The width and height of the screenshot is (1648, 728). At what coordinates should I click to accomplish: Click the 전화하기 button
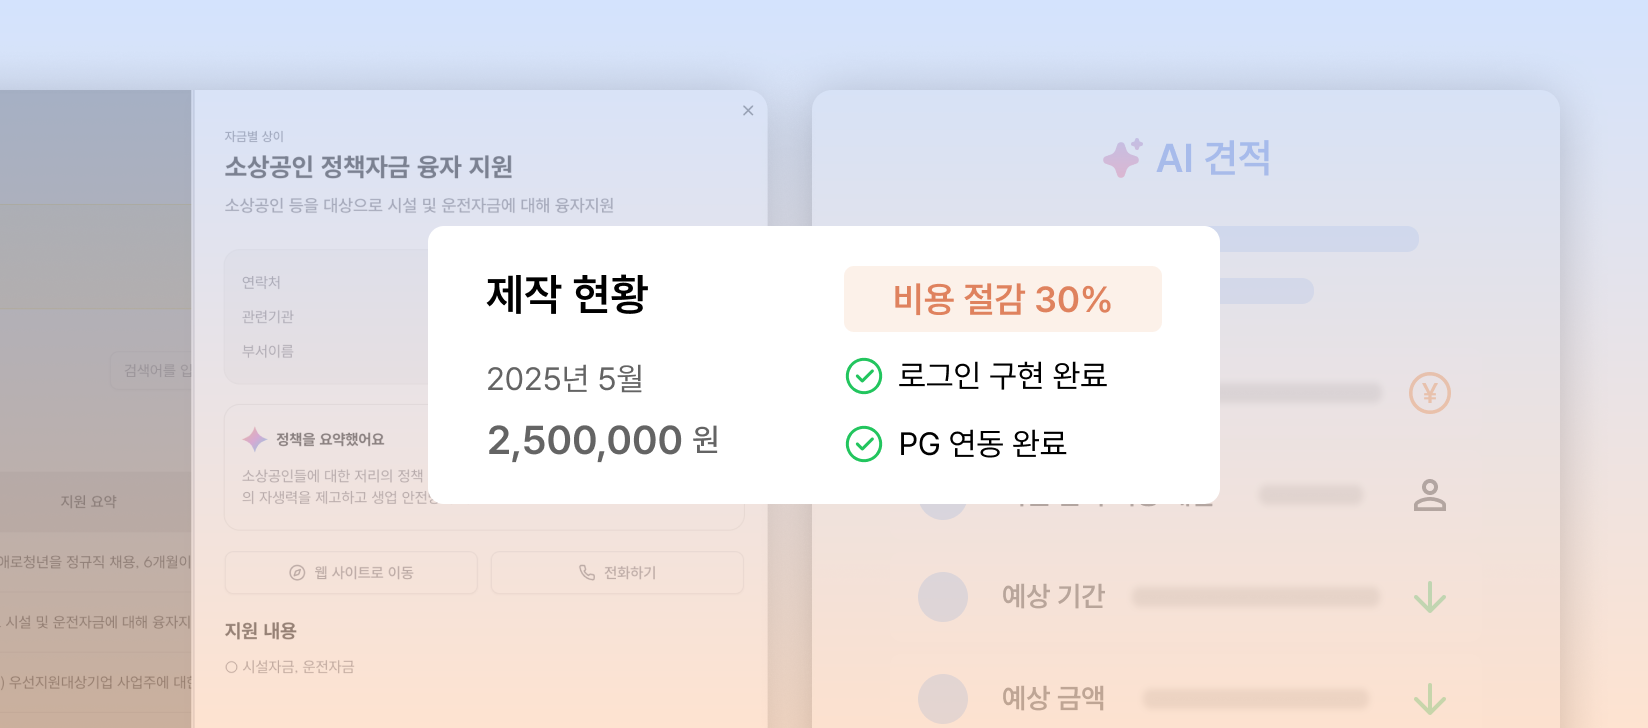click(617, 573)
